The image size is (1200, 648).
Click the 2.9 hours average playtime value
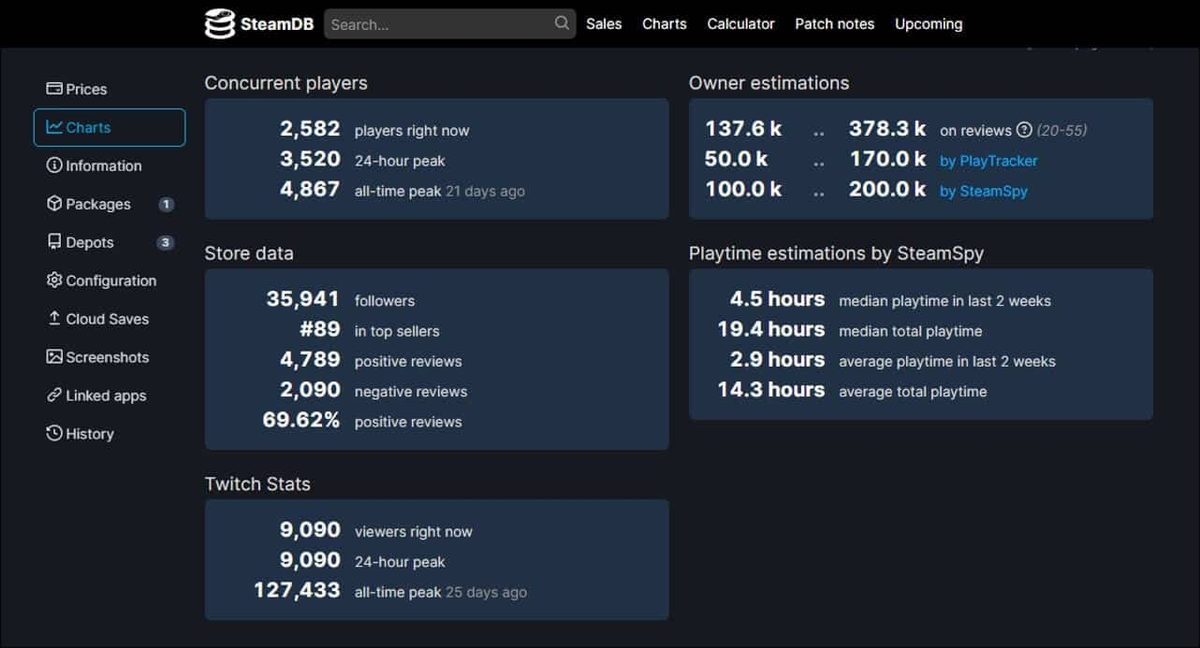tap(777, 359)
